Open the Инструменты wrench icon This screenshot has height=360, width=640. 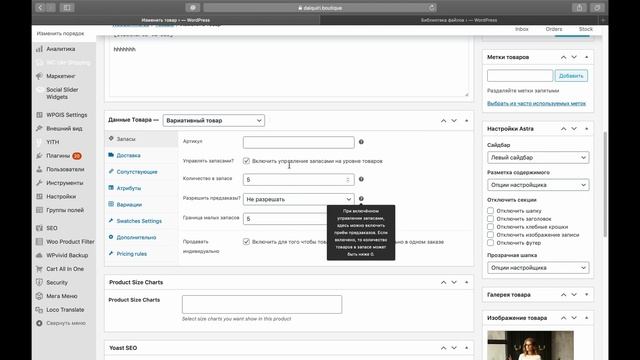39,183
